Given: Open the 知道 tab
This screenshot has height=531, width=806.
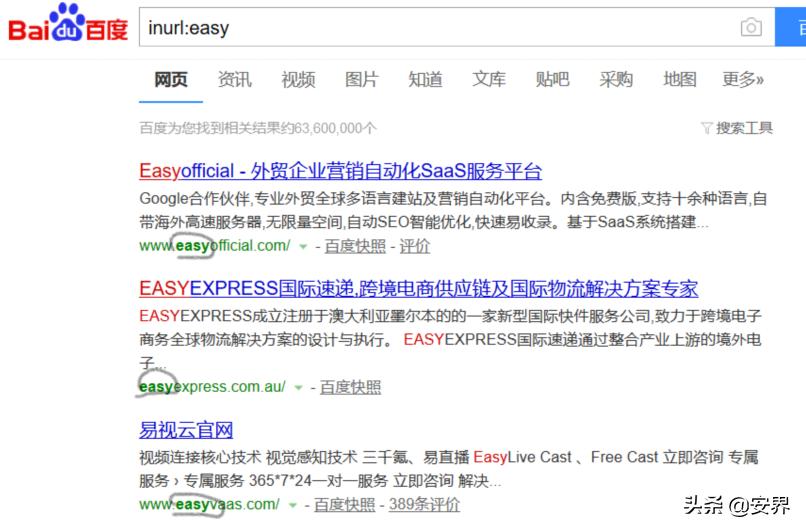Looking at the screenshot, I should [425, 80].
